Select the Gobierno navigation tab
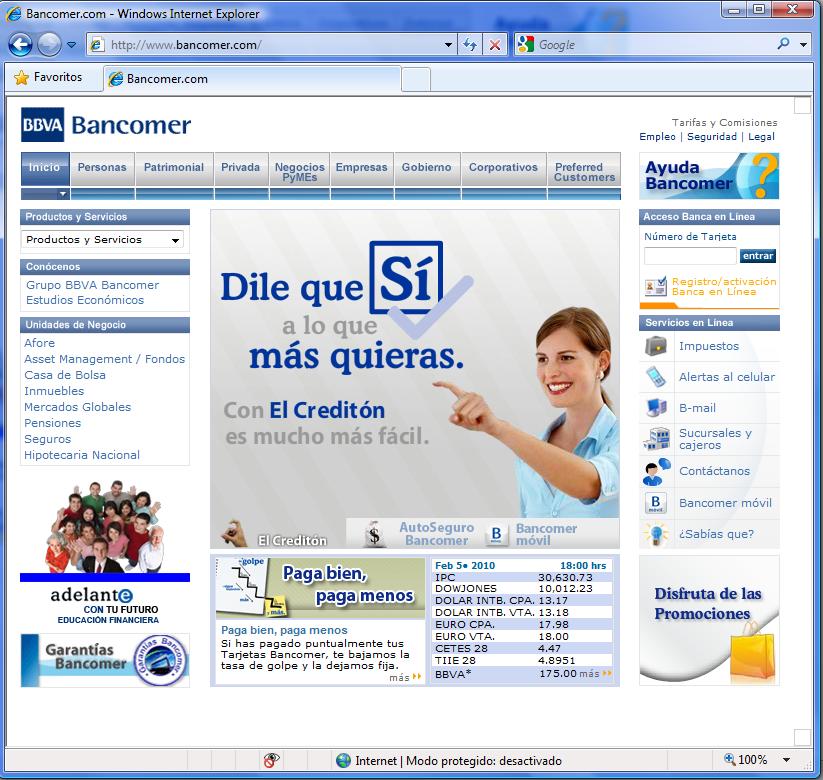823x780 pixels. [426, 168]
